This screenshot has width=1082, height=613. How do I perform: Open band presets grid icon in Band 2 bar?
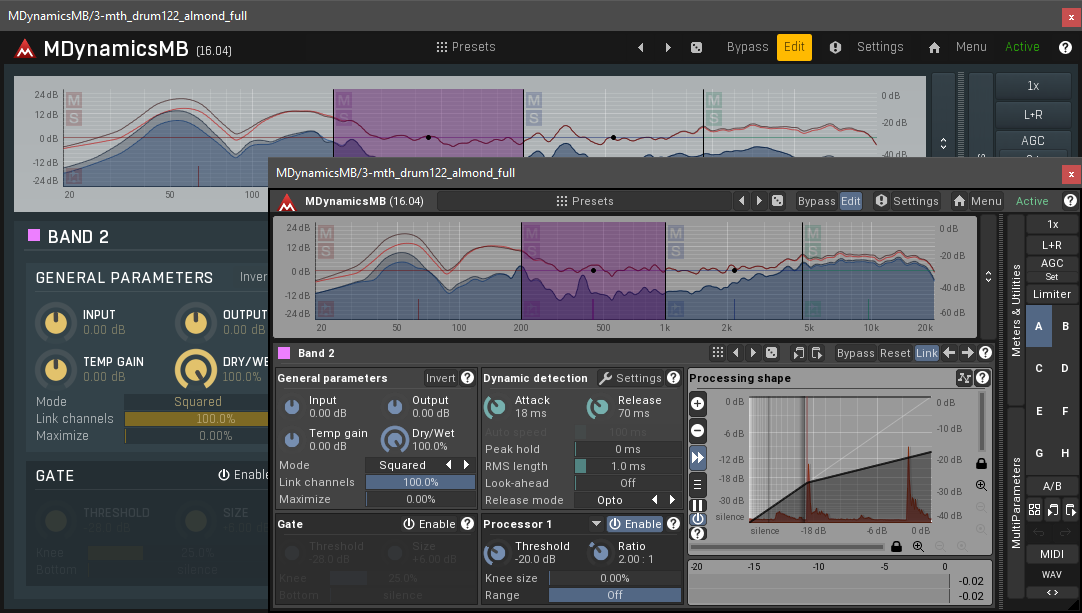click(718, 353)
